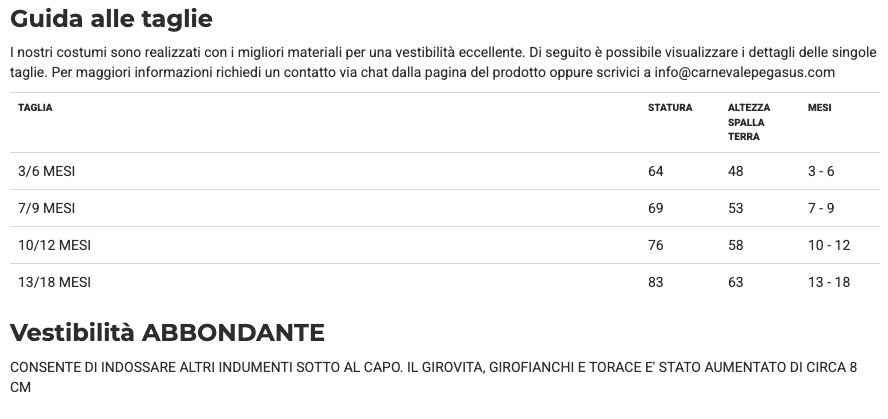Screen dimensions: 888x419
Task: Click the ALTEZZA SPALLA TERRA column header
Action: [748, 122]
